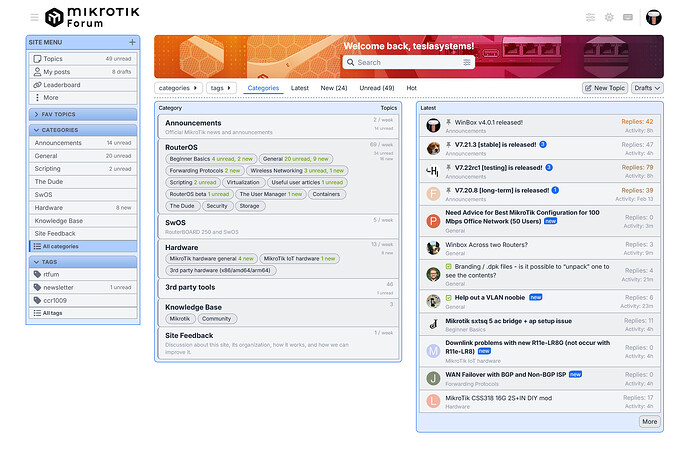Open Topics in the site menu

pos(83,59)
